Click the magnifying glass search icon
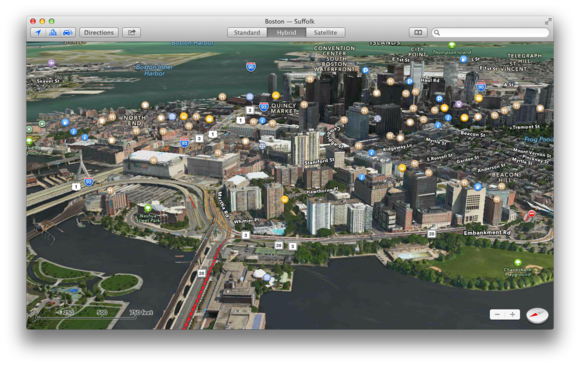 tap(437, 33)
